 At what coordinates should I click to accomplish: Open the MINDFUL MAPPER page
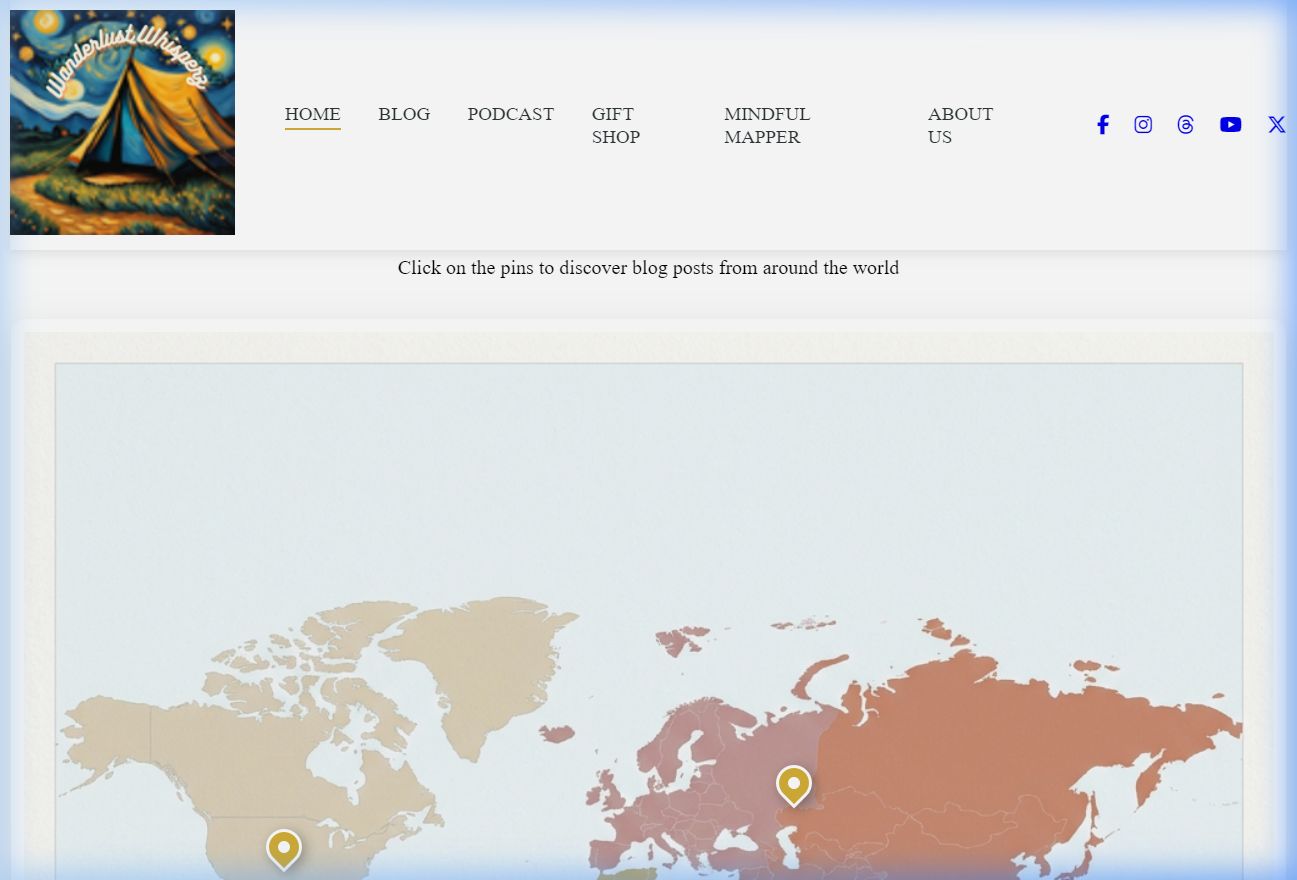[x=767, y=126]
